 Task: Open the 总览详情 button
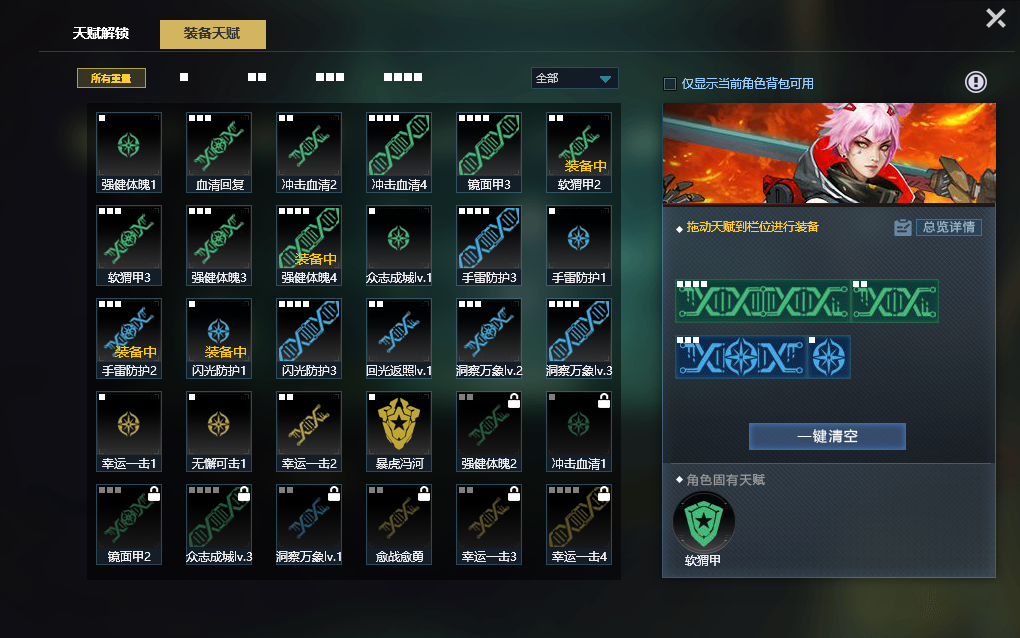[948, 227]
